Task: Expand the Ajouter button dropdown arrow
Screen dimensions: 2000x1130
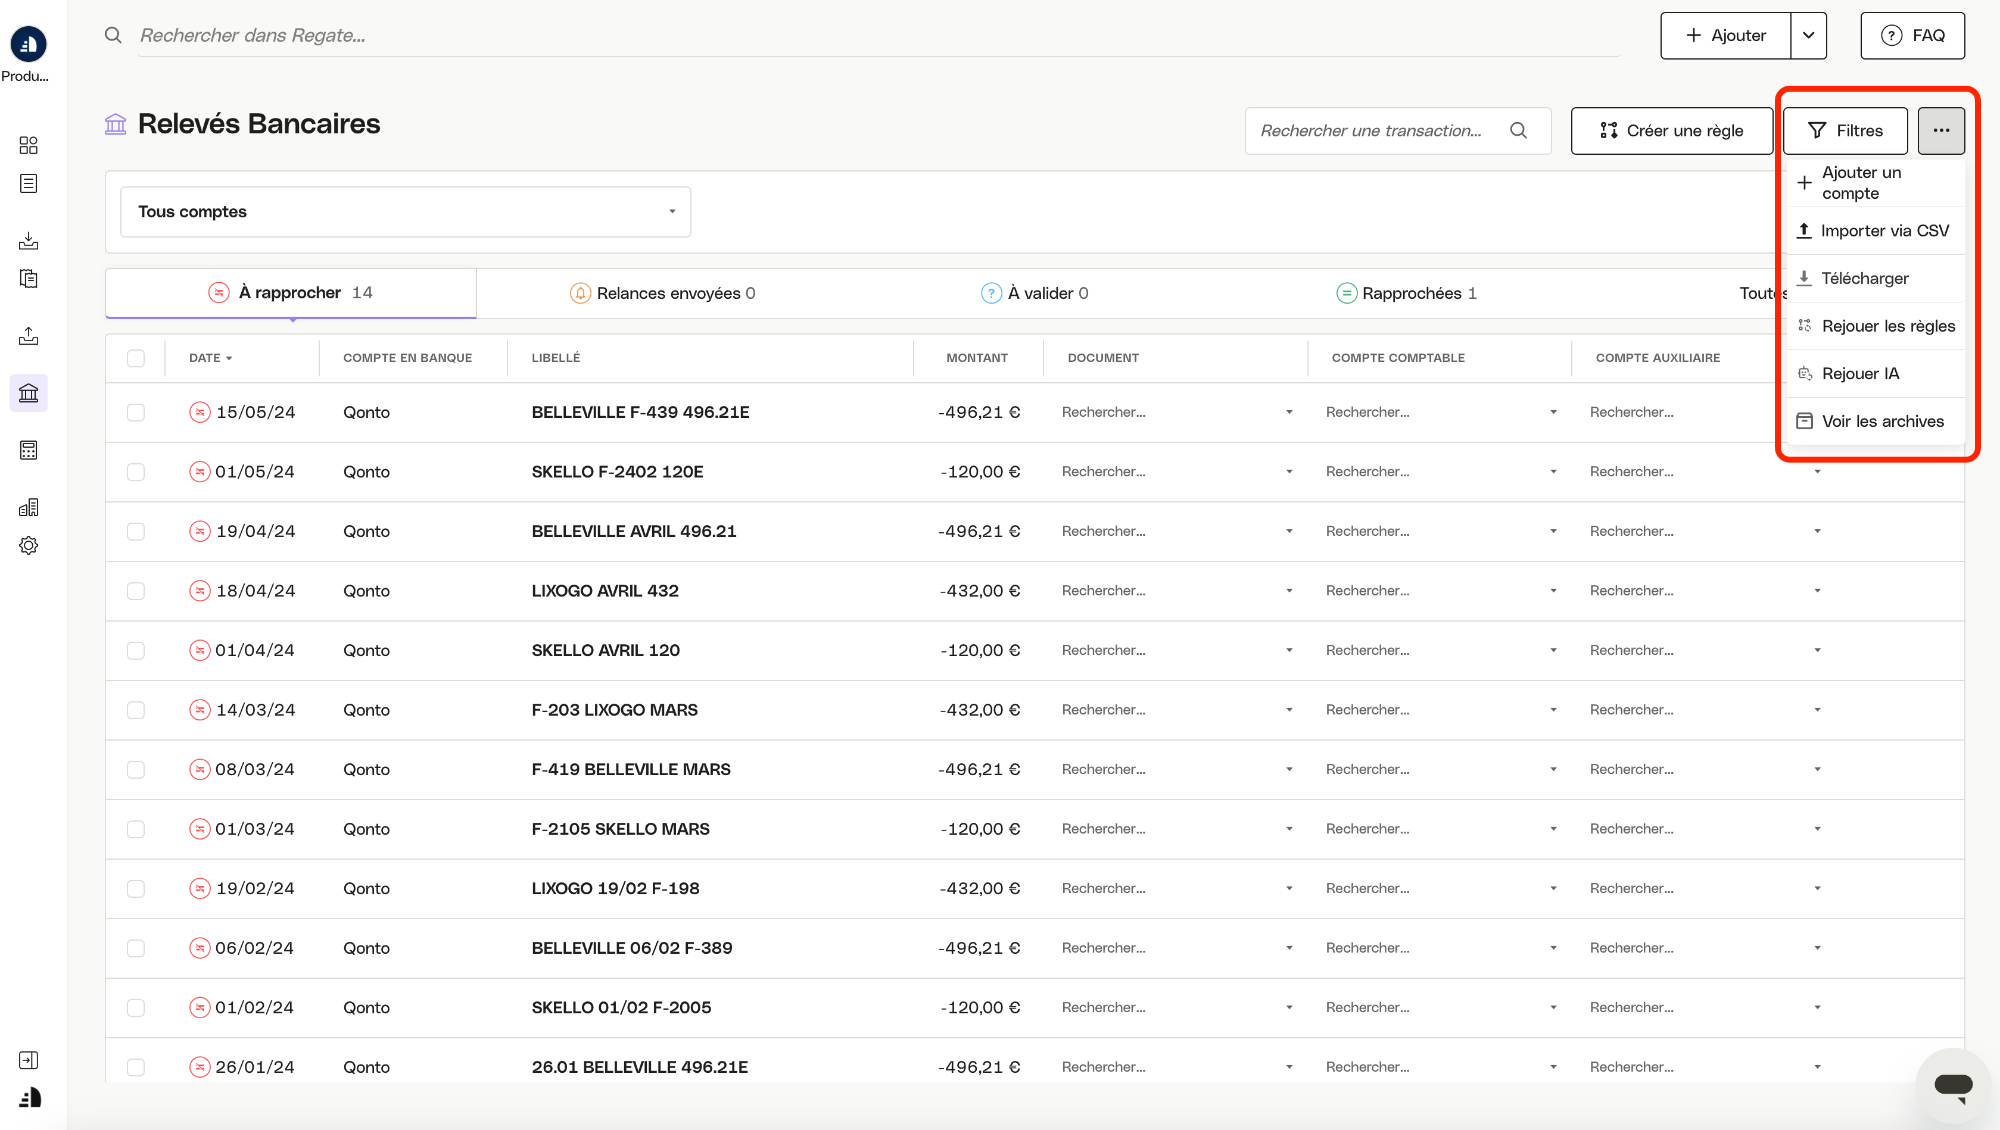Action: tap(1808, 35)
